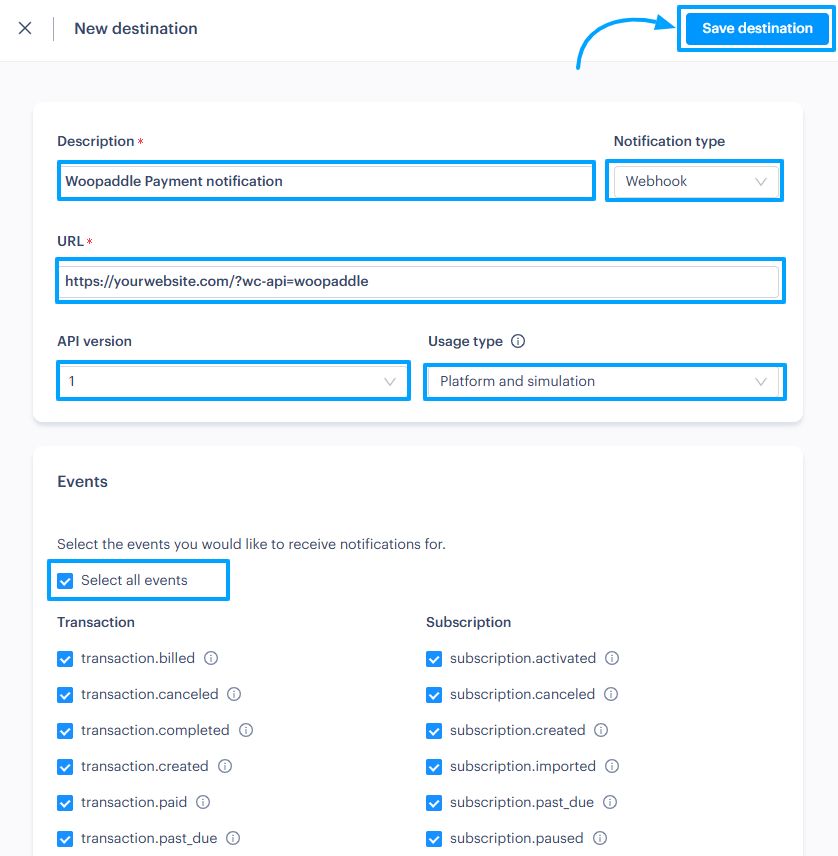
Task: Open info icon for transaction.past_due
Action: pos(233,839)
